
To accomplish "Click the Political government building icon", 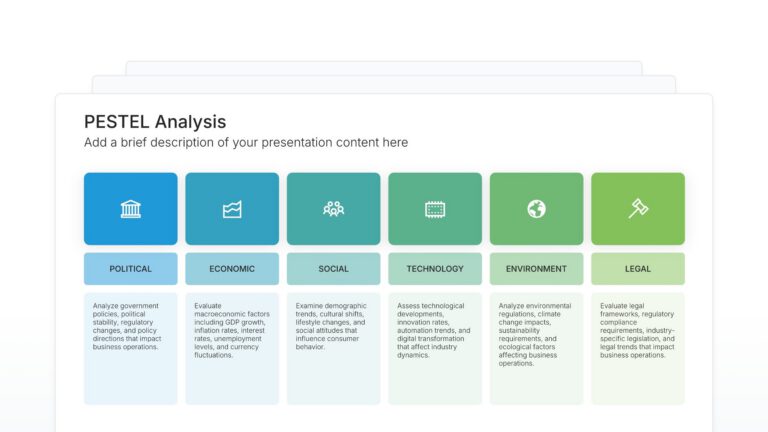I will click(131, 209).
